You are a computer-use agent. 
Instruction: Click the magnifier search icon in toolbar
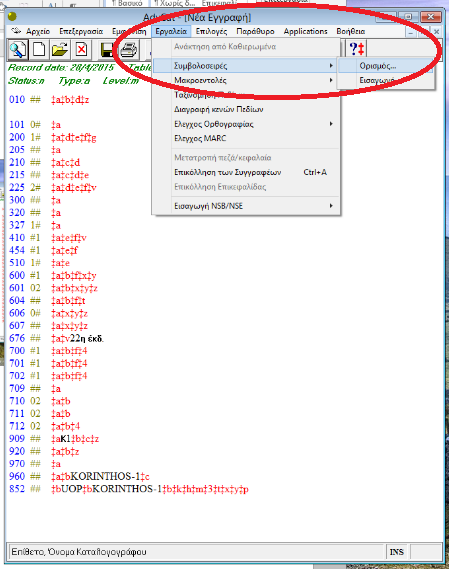point(17,49)
